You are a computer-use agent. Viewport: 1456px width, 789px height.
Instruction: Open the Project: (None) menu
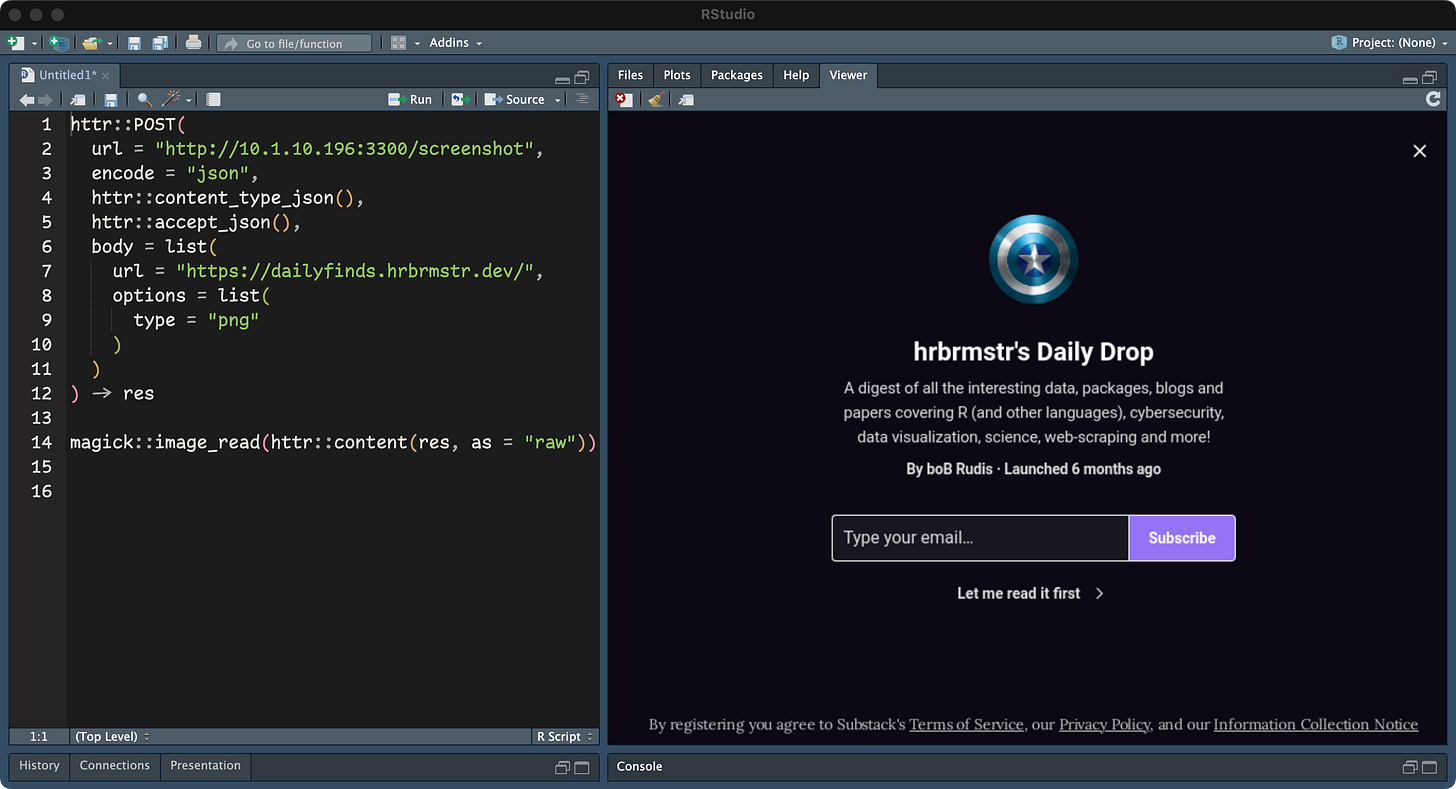point(1391,43)
